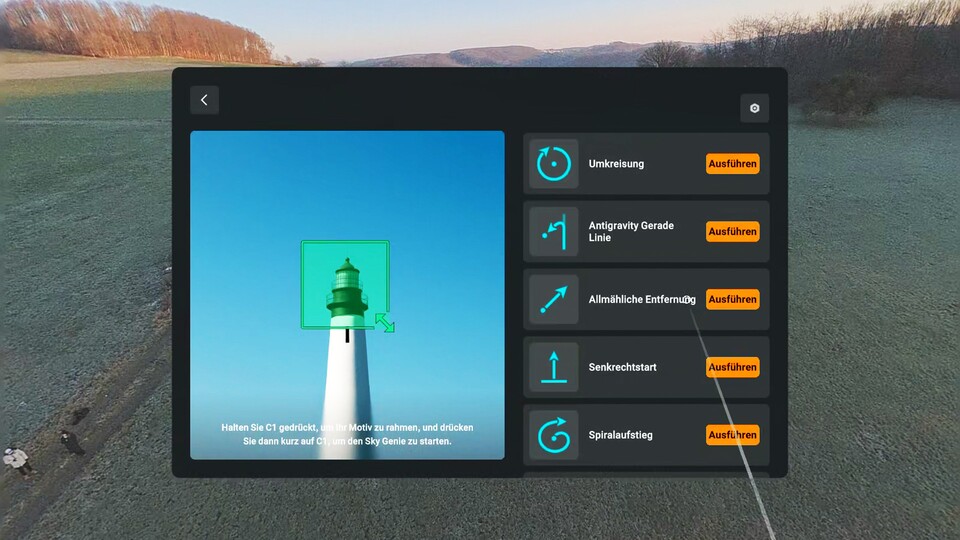Image resolution: width=960 pixels, height=540 pixels.
Task: Execute Senkrechtstart with its Ausführen button
Action: click(x=732, y=367)
